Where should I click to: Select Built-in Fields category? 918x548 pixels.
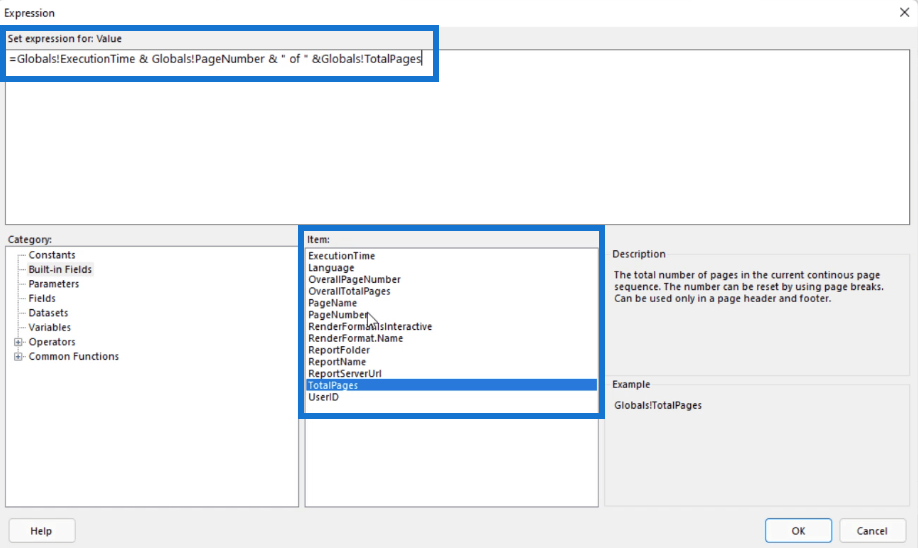pos(60,269)
